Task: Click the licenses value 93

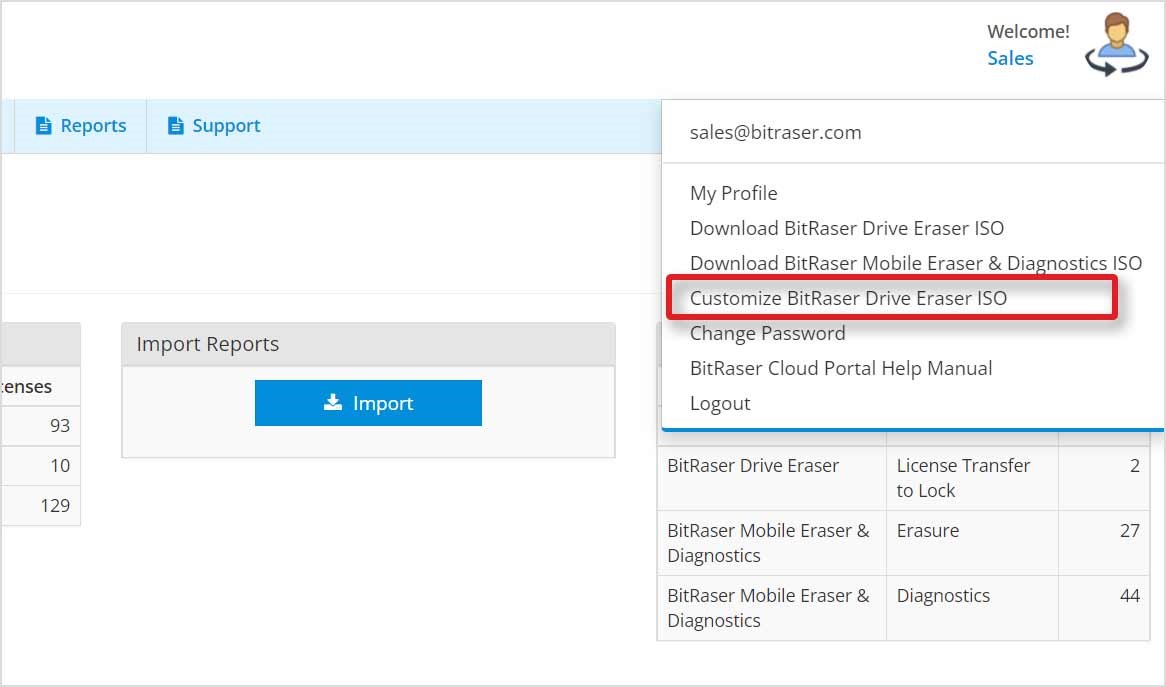Action: [59, 426]
